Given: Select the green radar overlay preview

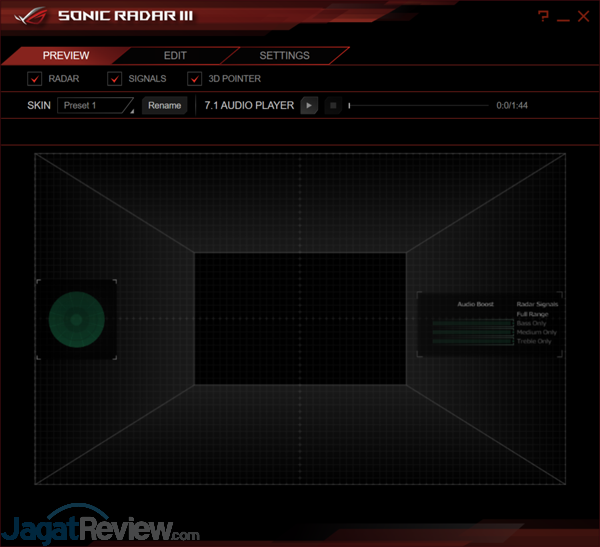Looking at the screenshot, I should pyautogui.click(x=77, y=320).
